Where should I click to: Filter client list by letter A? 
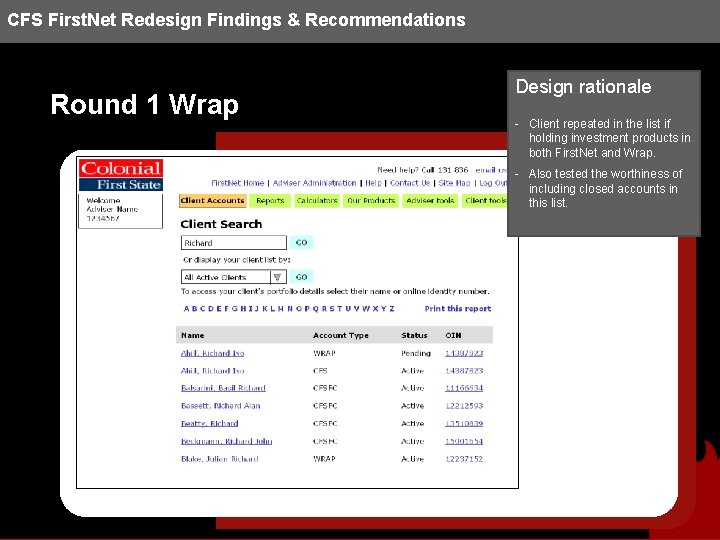point(186,309)
